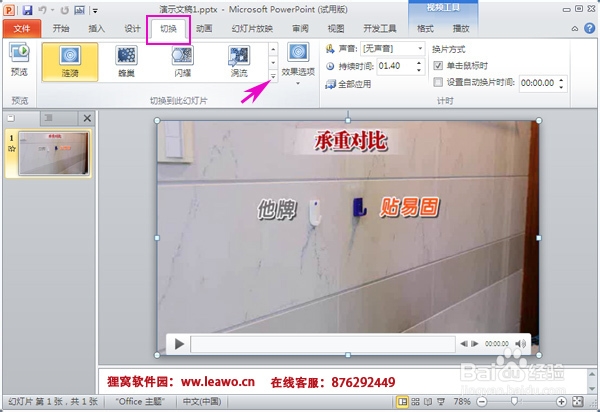The image size is (600, 412).
Task: Switch to Normal view icon in status bar
Action: point(402,402)
